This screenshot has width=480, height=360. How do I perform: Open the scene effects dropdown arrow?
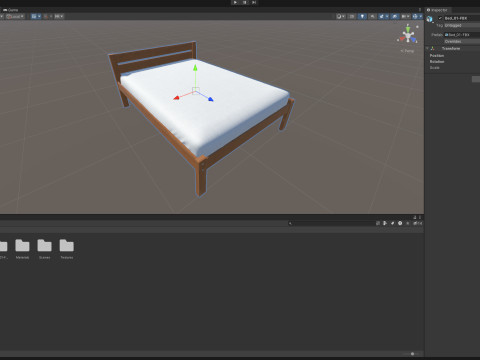point(387,16)
